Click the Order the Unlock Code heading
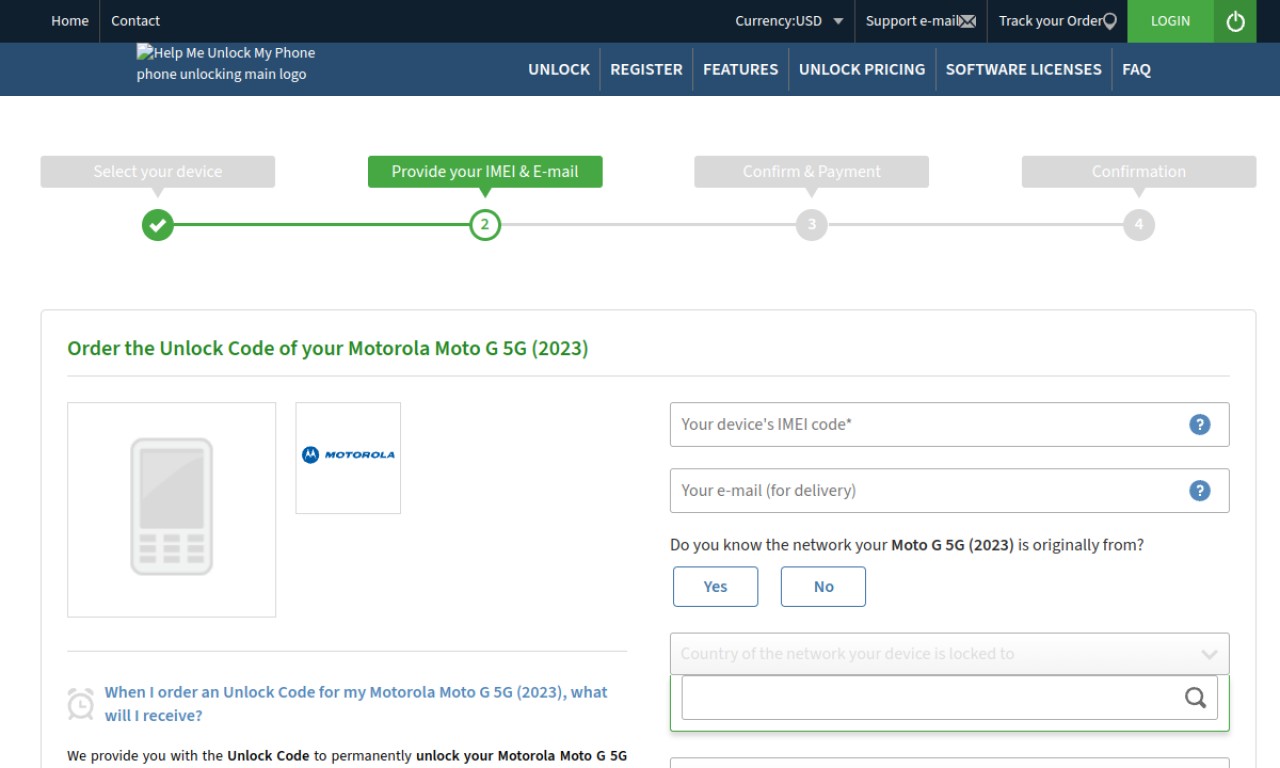The height and width of the screenshot is (768, 1280). [x=328, y=349]
